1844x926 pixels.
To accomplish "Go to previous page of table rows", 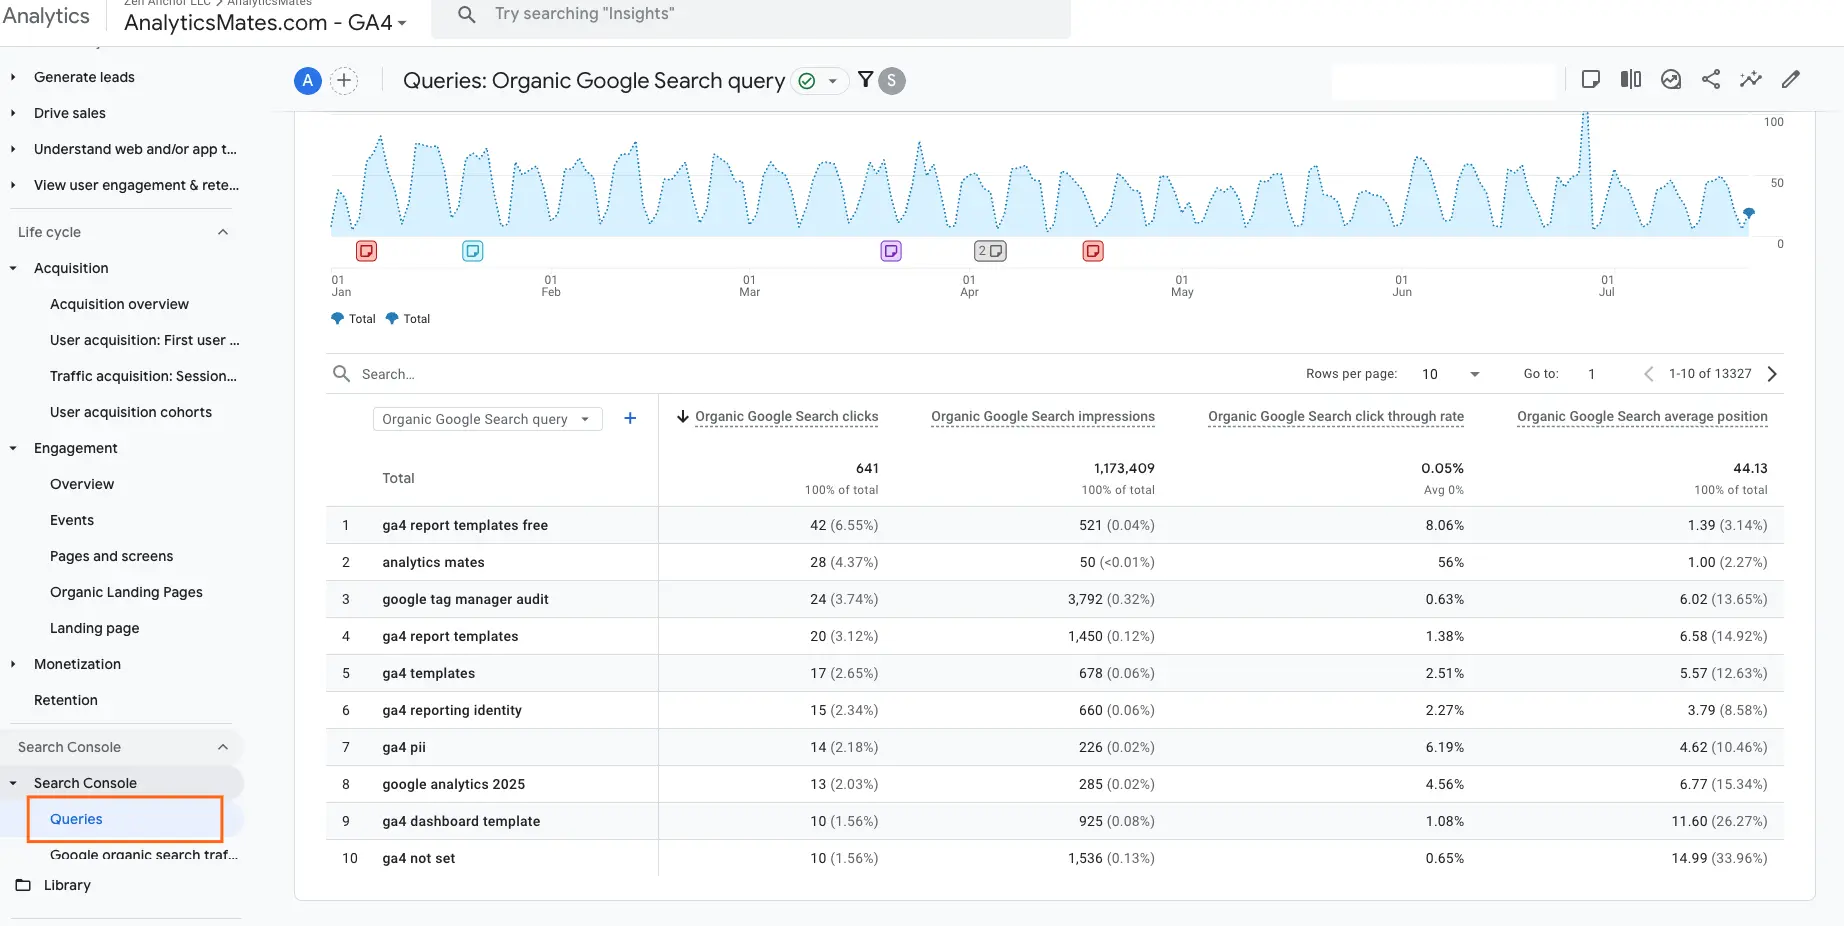I will (1648, 374).
